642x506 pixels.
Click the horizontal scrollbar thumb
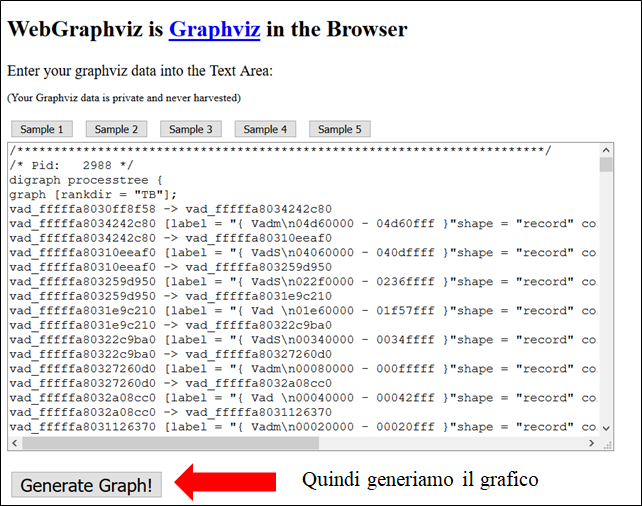(170, 443)
